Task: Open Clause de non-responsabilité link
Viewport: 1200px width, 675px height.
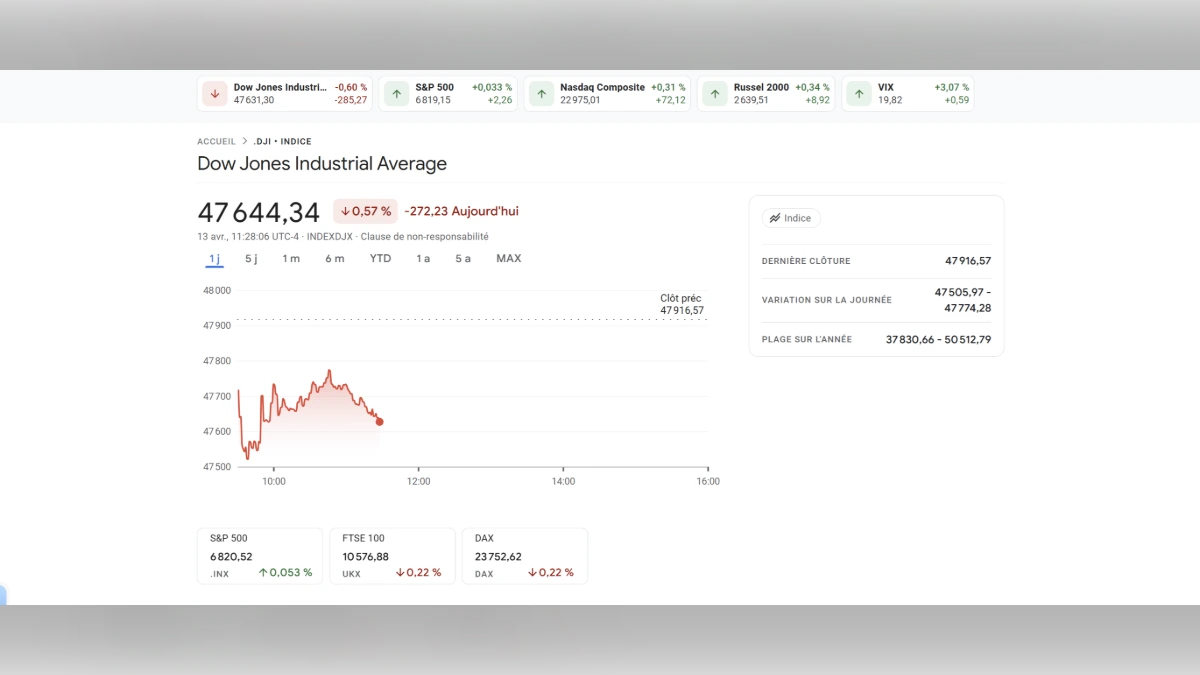Action: click(424, 237)
